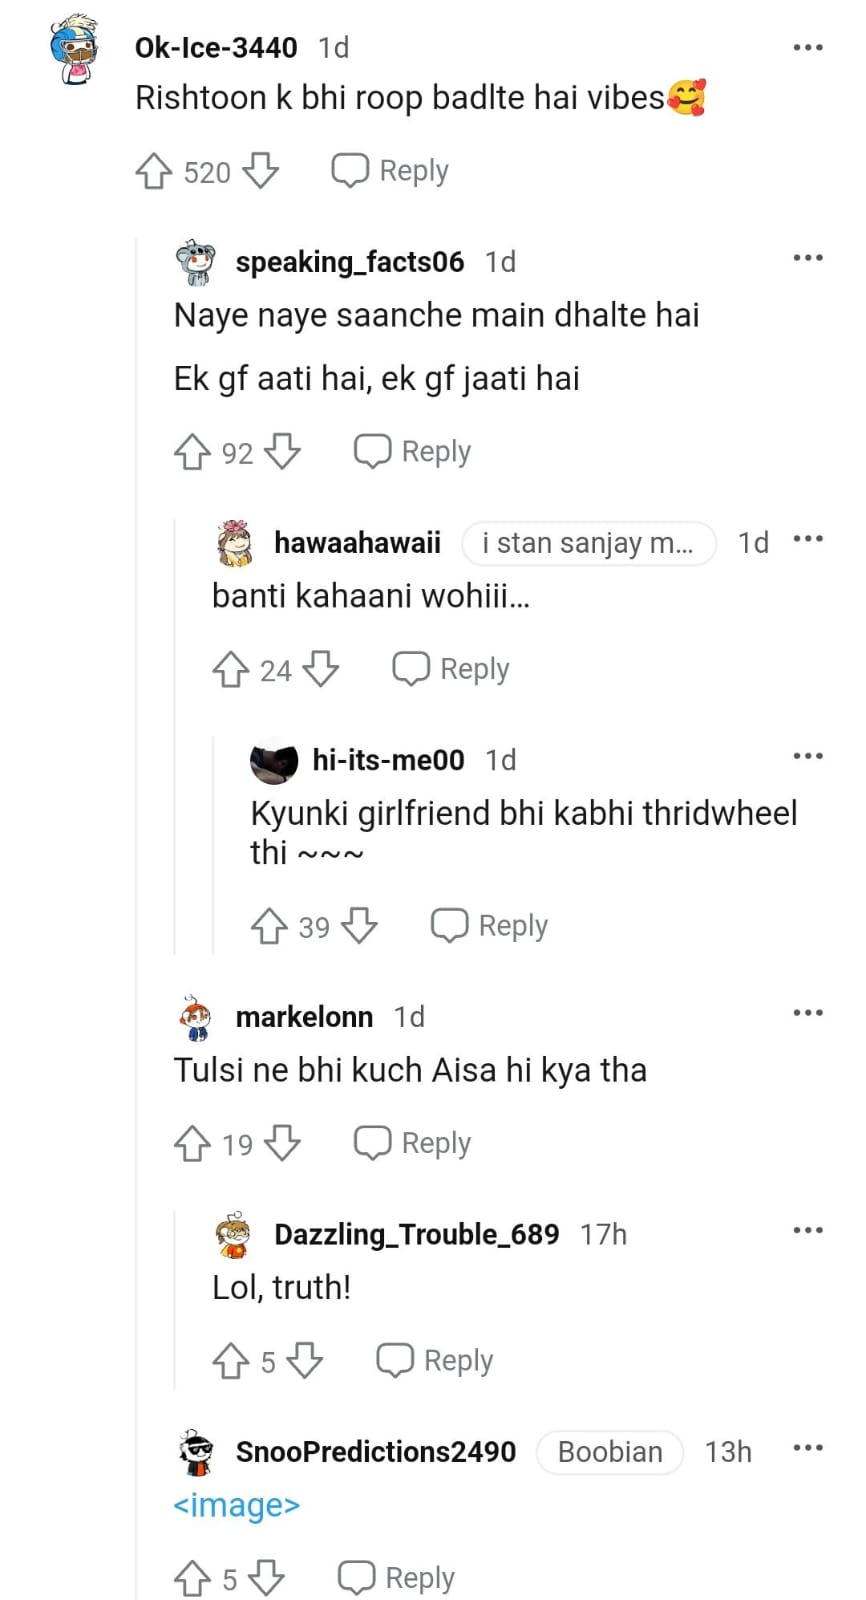
Task: Open the <image> link in SnooPredictions2490's comment
Action: pos(237,1505)
